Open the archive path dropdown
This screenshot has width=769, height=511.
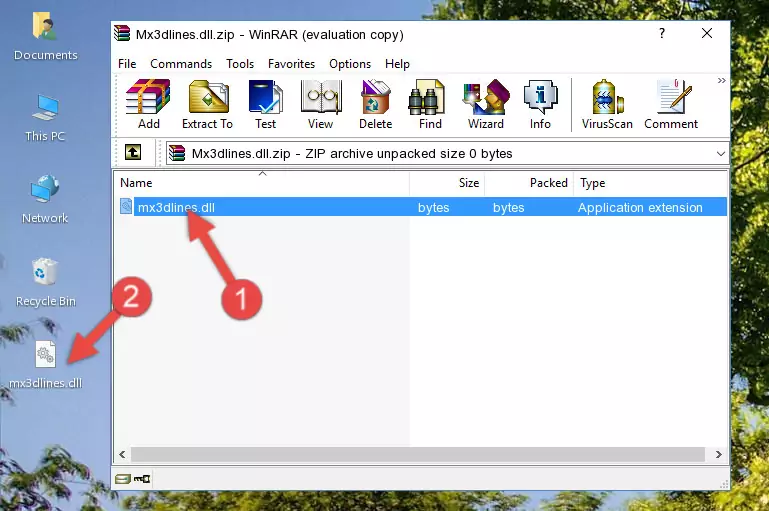[x=720, y=153]
